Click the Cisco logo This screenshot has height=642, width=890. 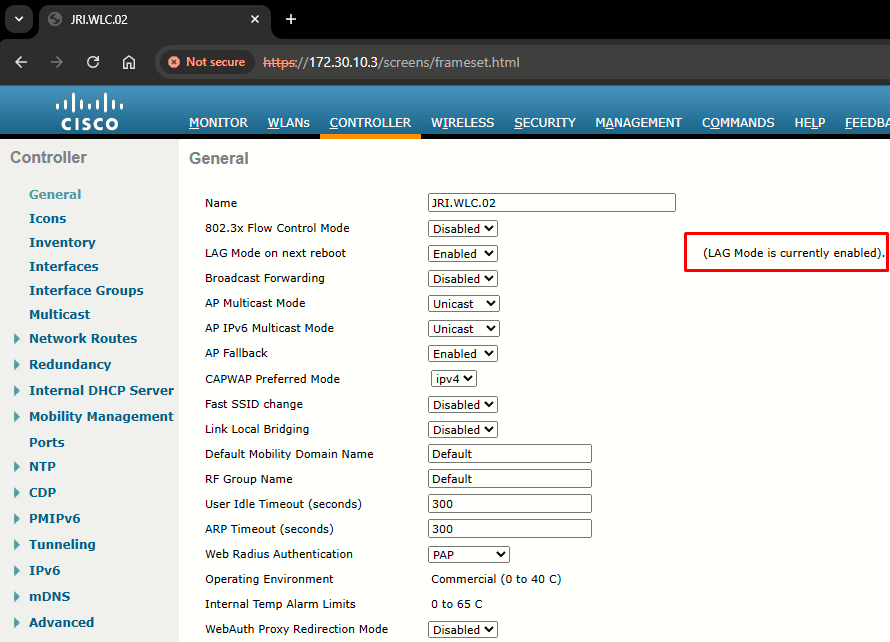(x=90, y=111)
